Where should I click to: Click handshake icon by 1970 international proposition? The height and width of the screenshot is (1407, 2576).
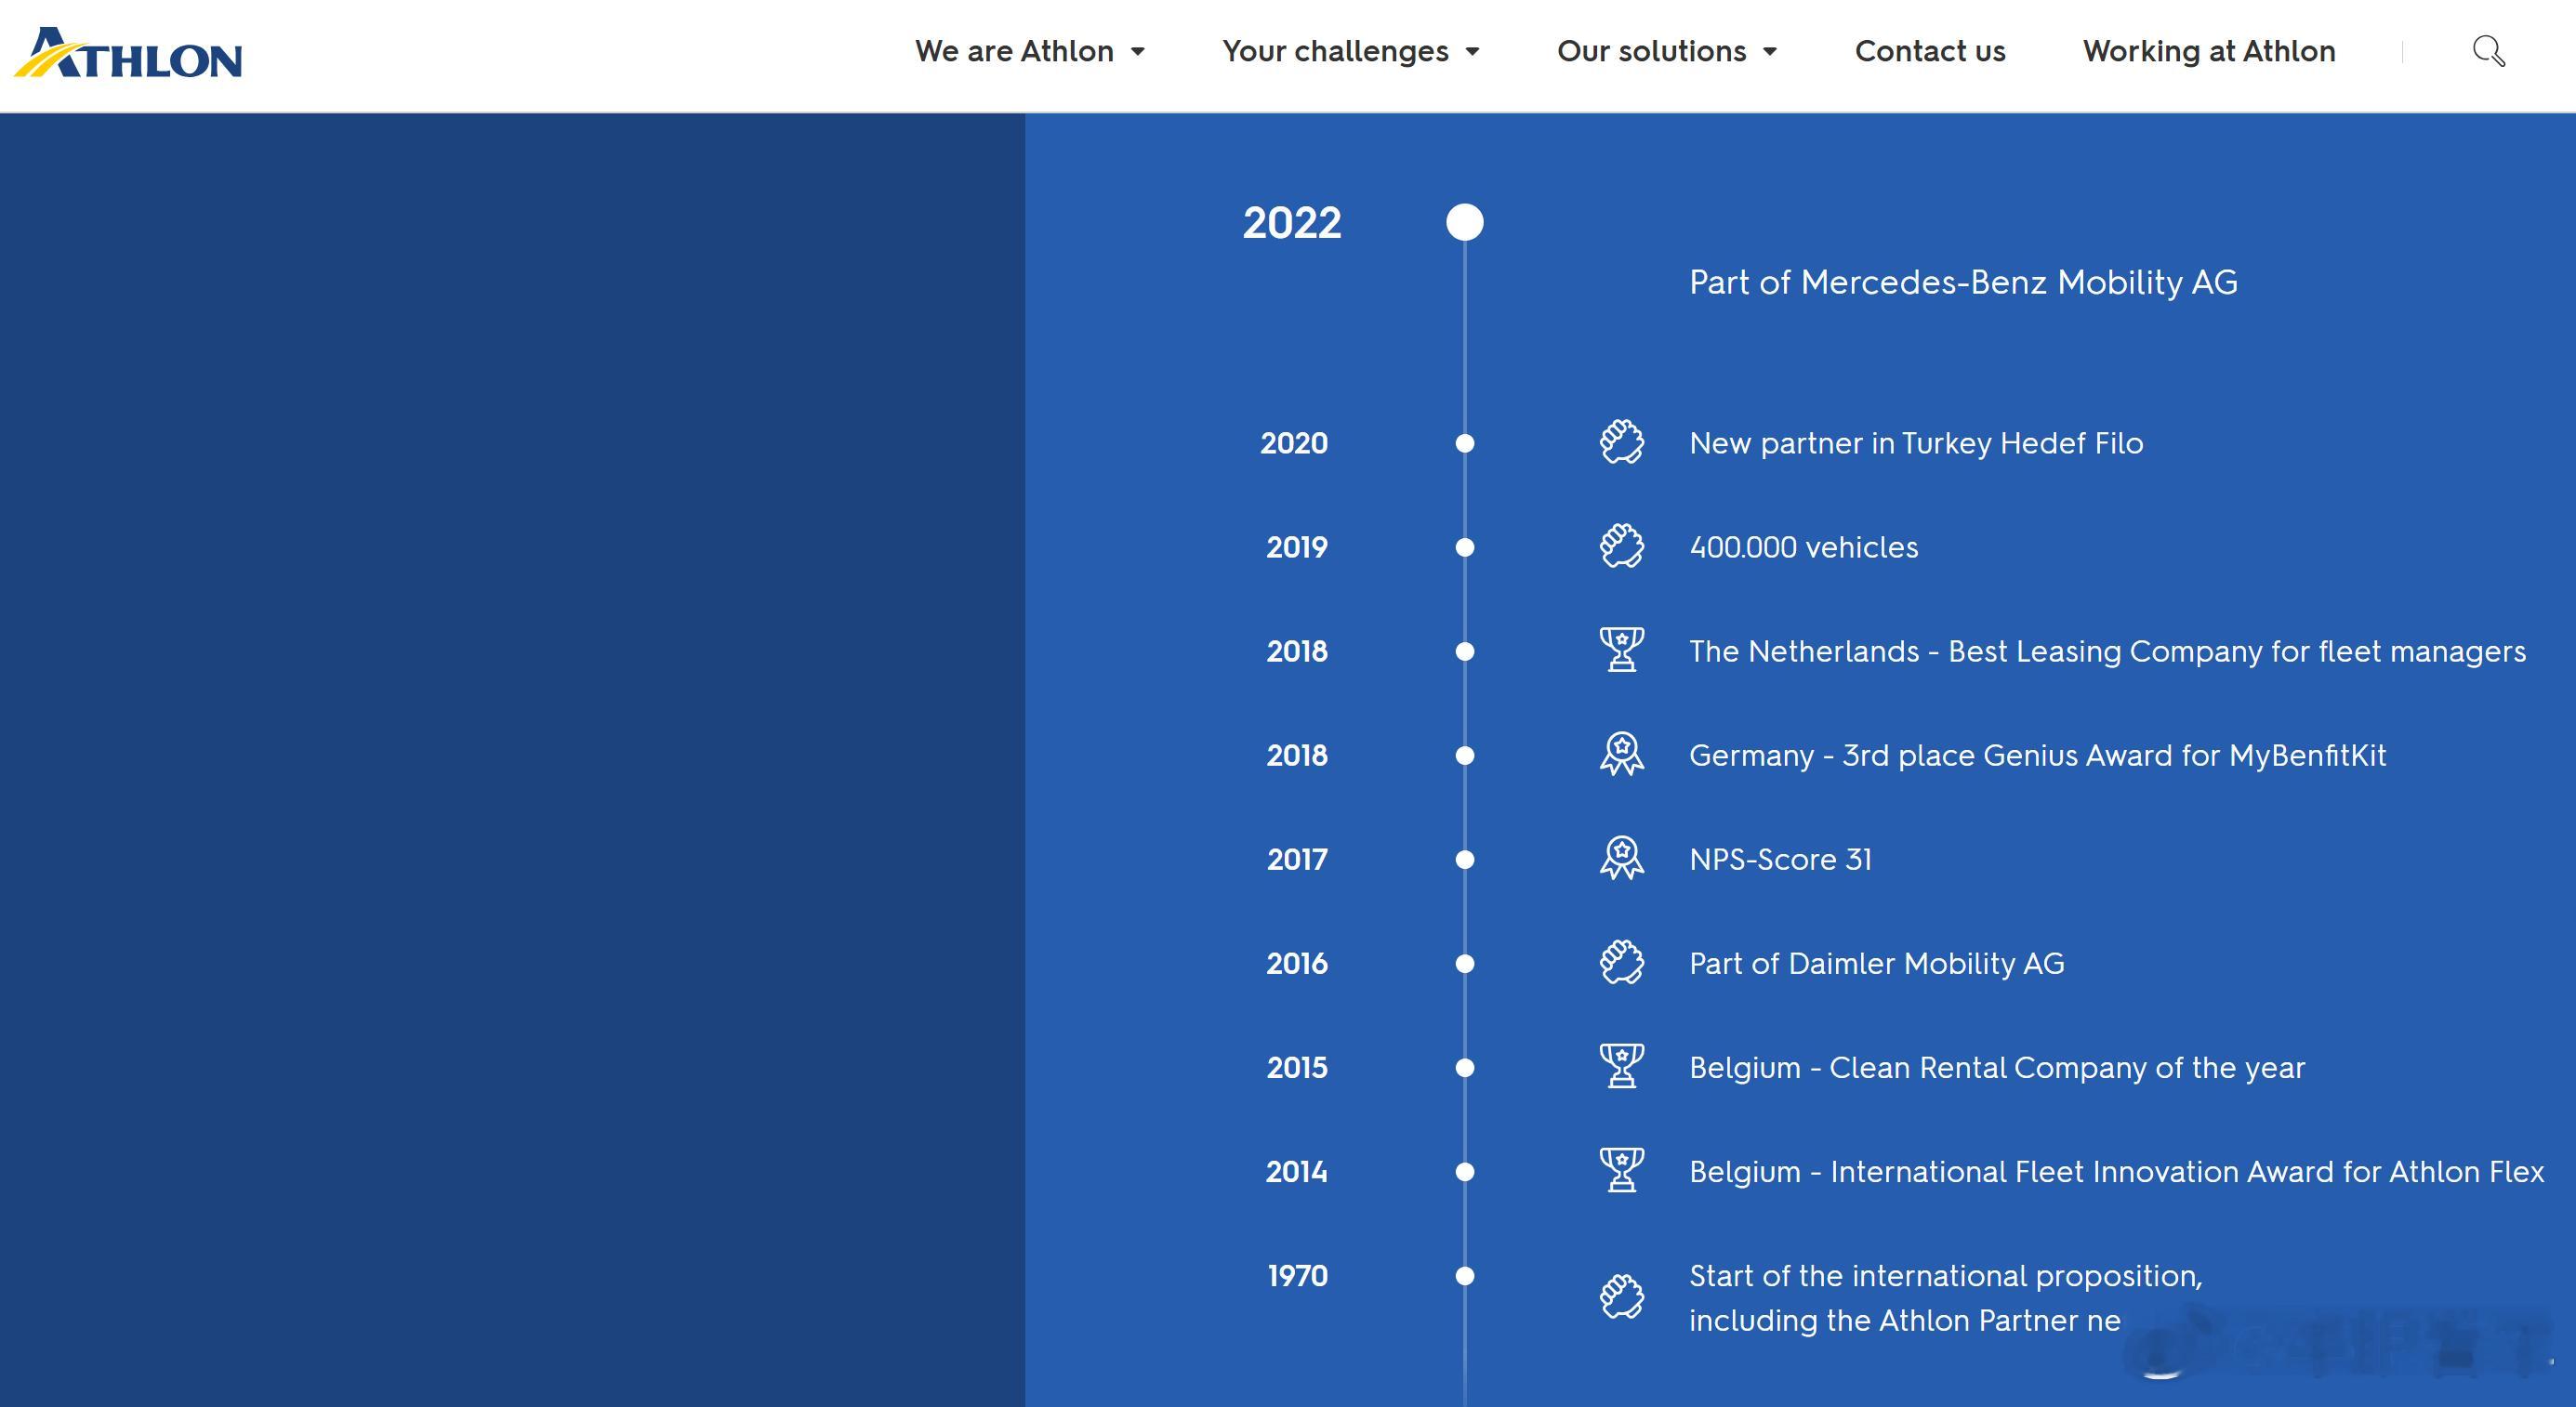click(x=1621, y=1297)
